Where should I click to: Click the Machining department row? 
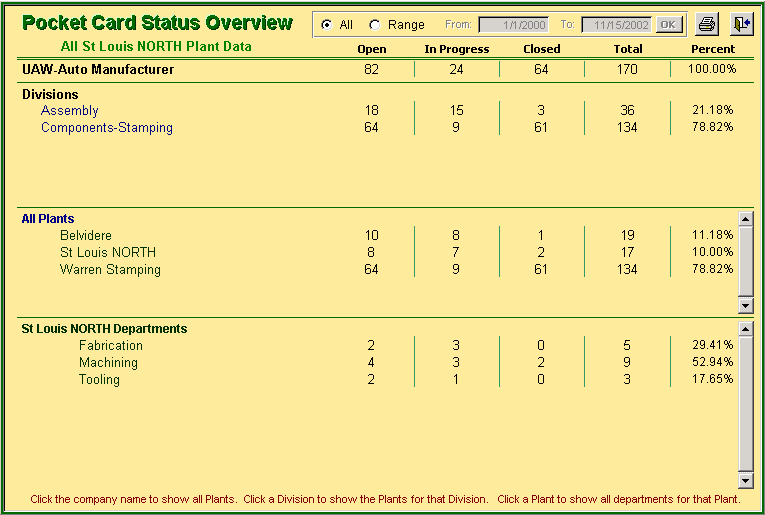point(108,362)
